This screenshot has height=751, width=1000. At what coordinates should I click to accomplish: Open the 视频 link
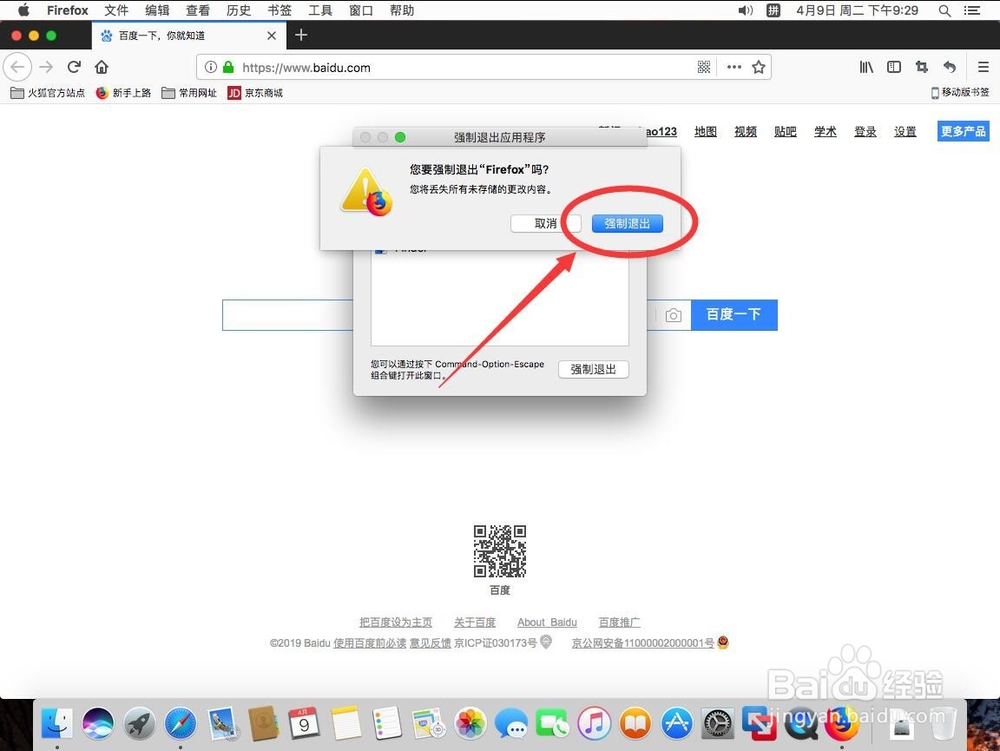[745, 131]
